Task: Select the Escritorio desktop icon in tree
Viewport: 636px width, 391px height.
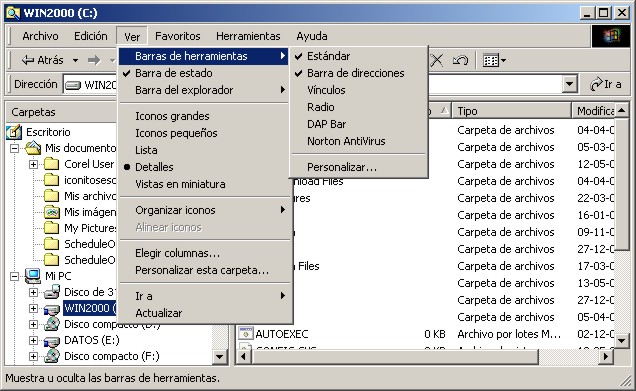Action: 14,132
